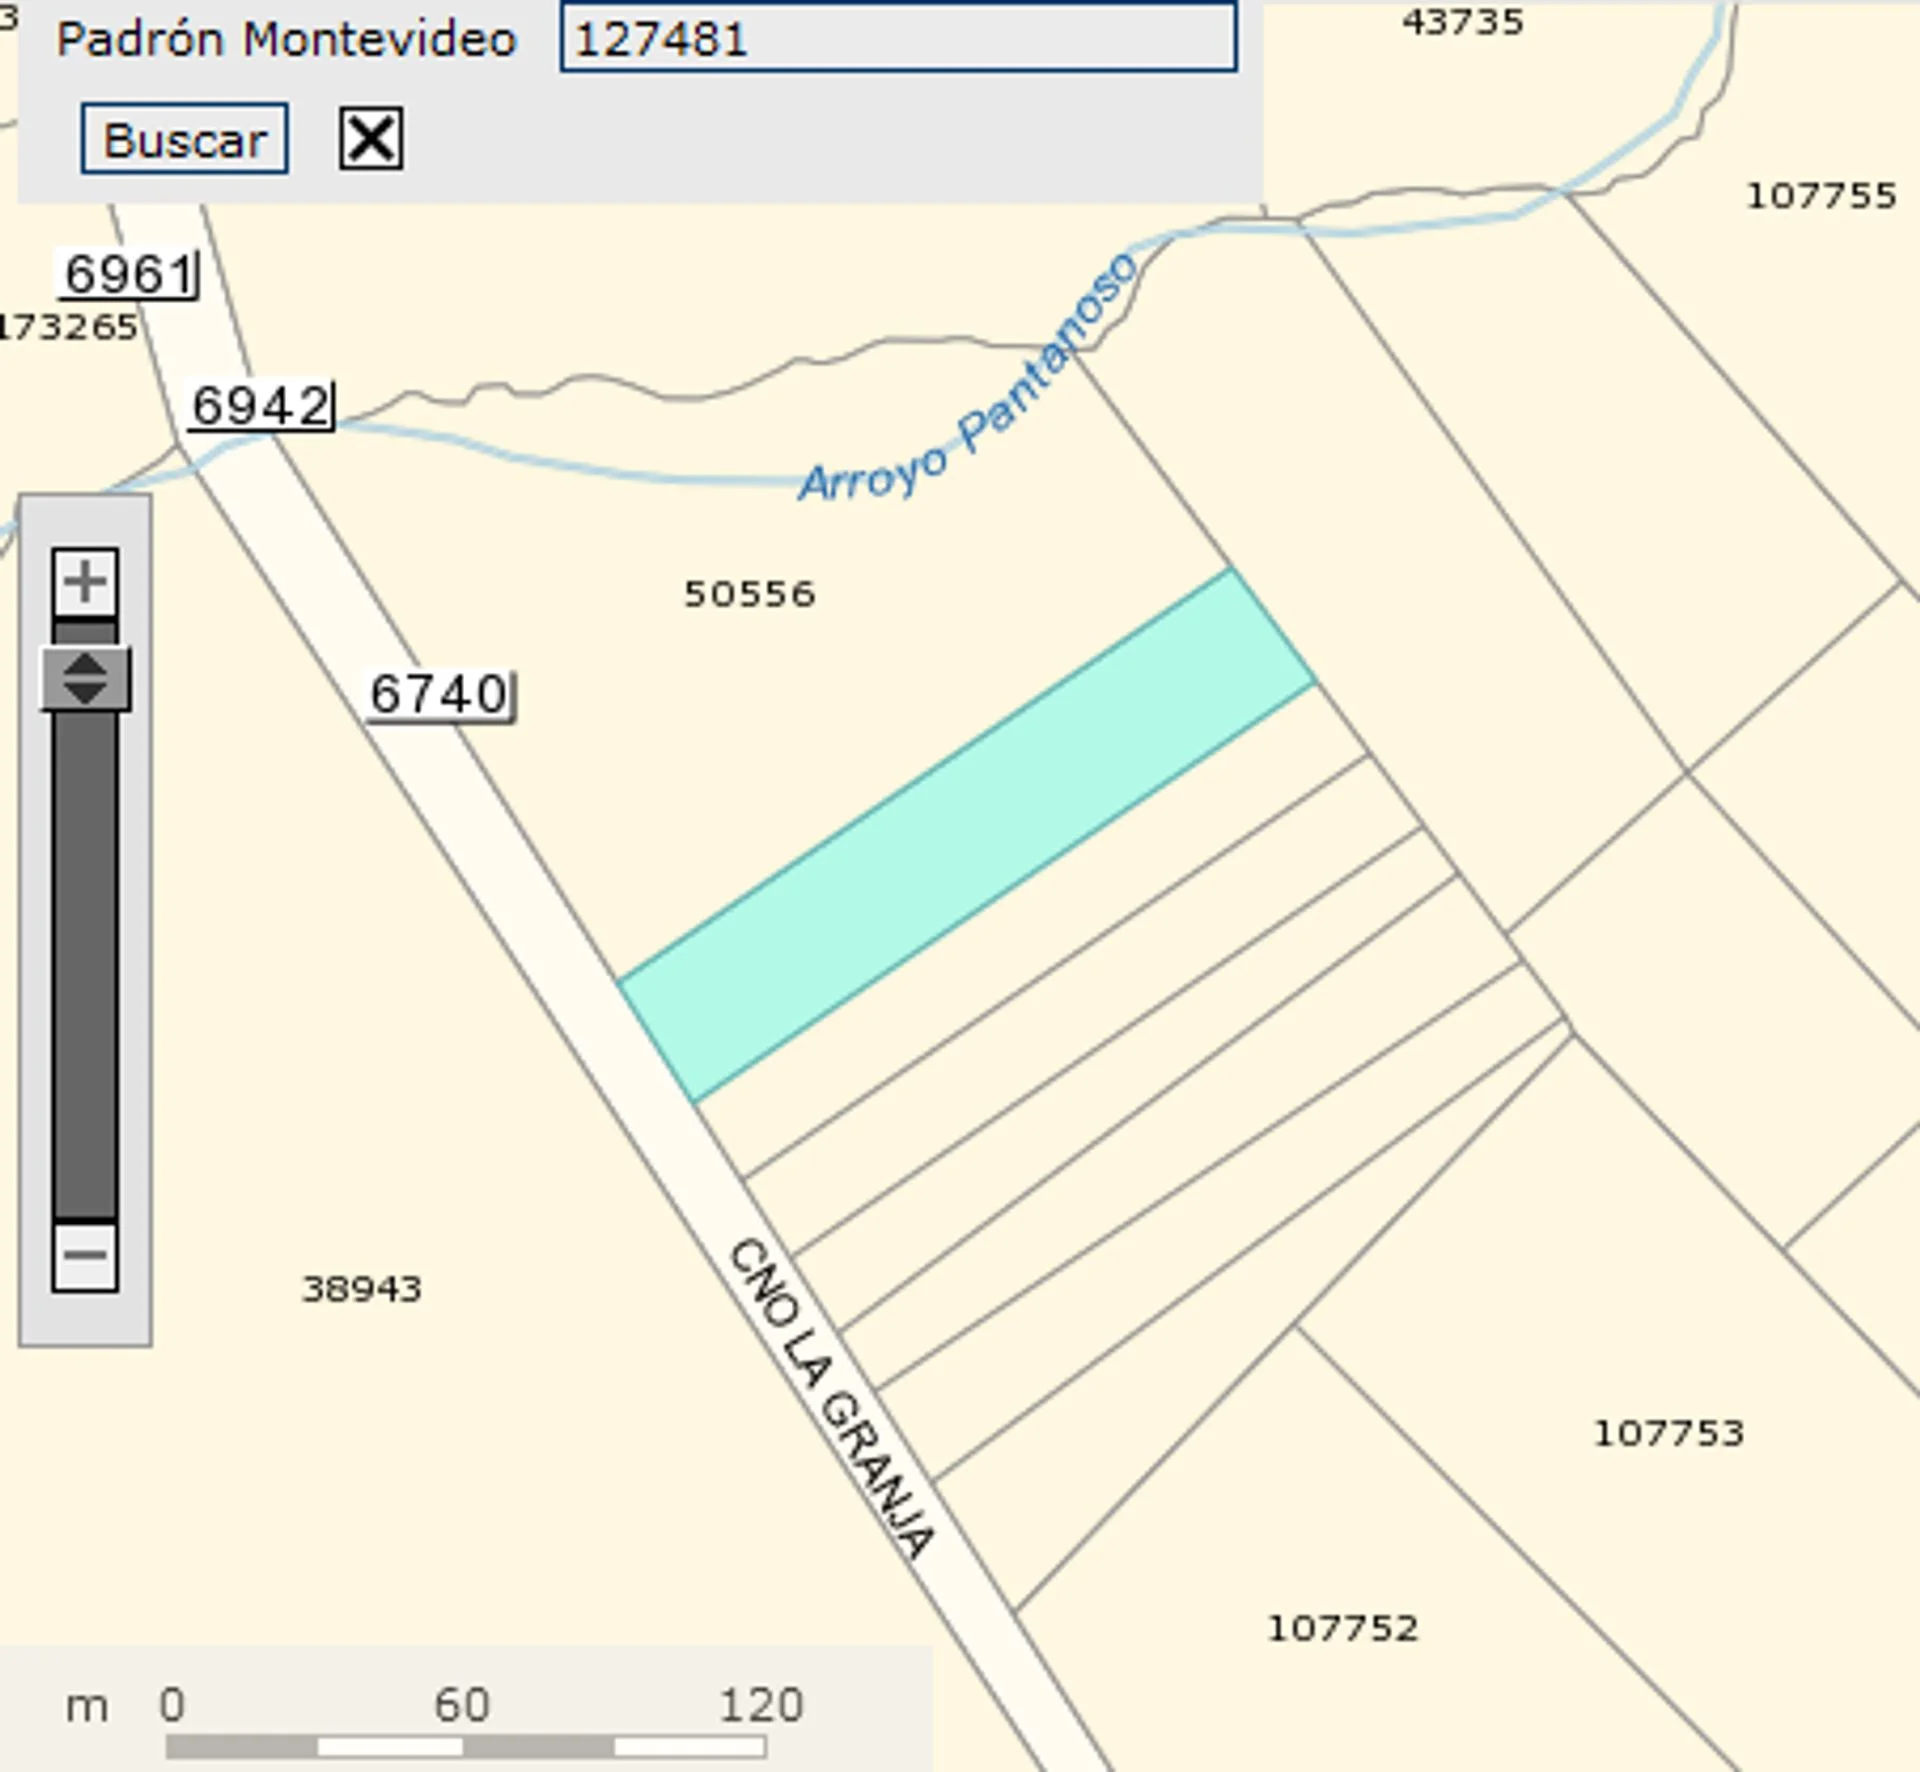Viewport: 1920px width, 1772px height.
Task: Click parcel number 38943
Action: click(x=361, y=1288)
